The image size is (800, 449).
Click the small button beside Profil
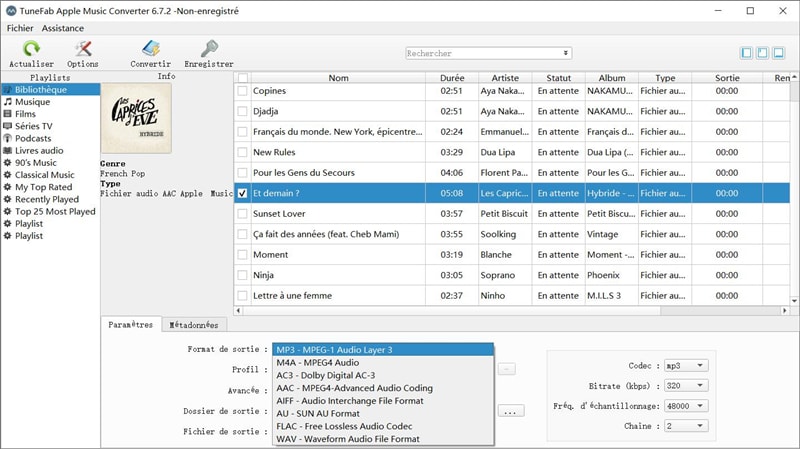[507, 369]
